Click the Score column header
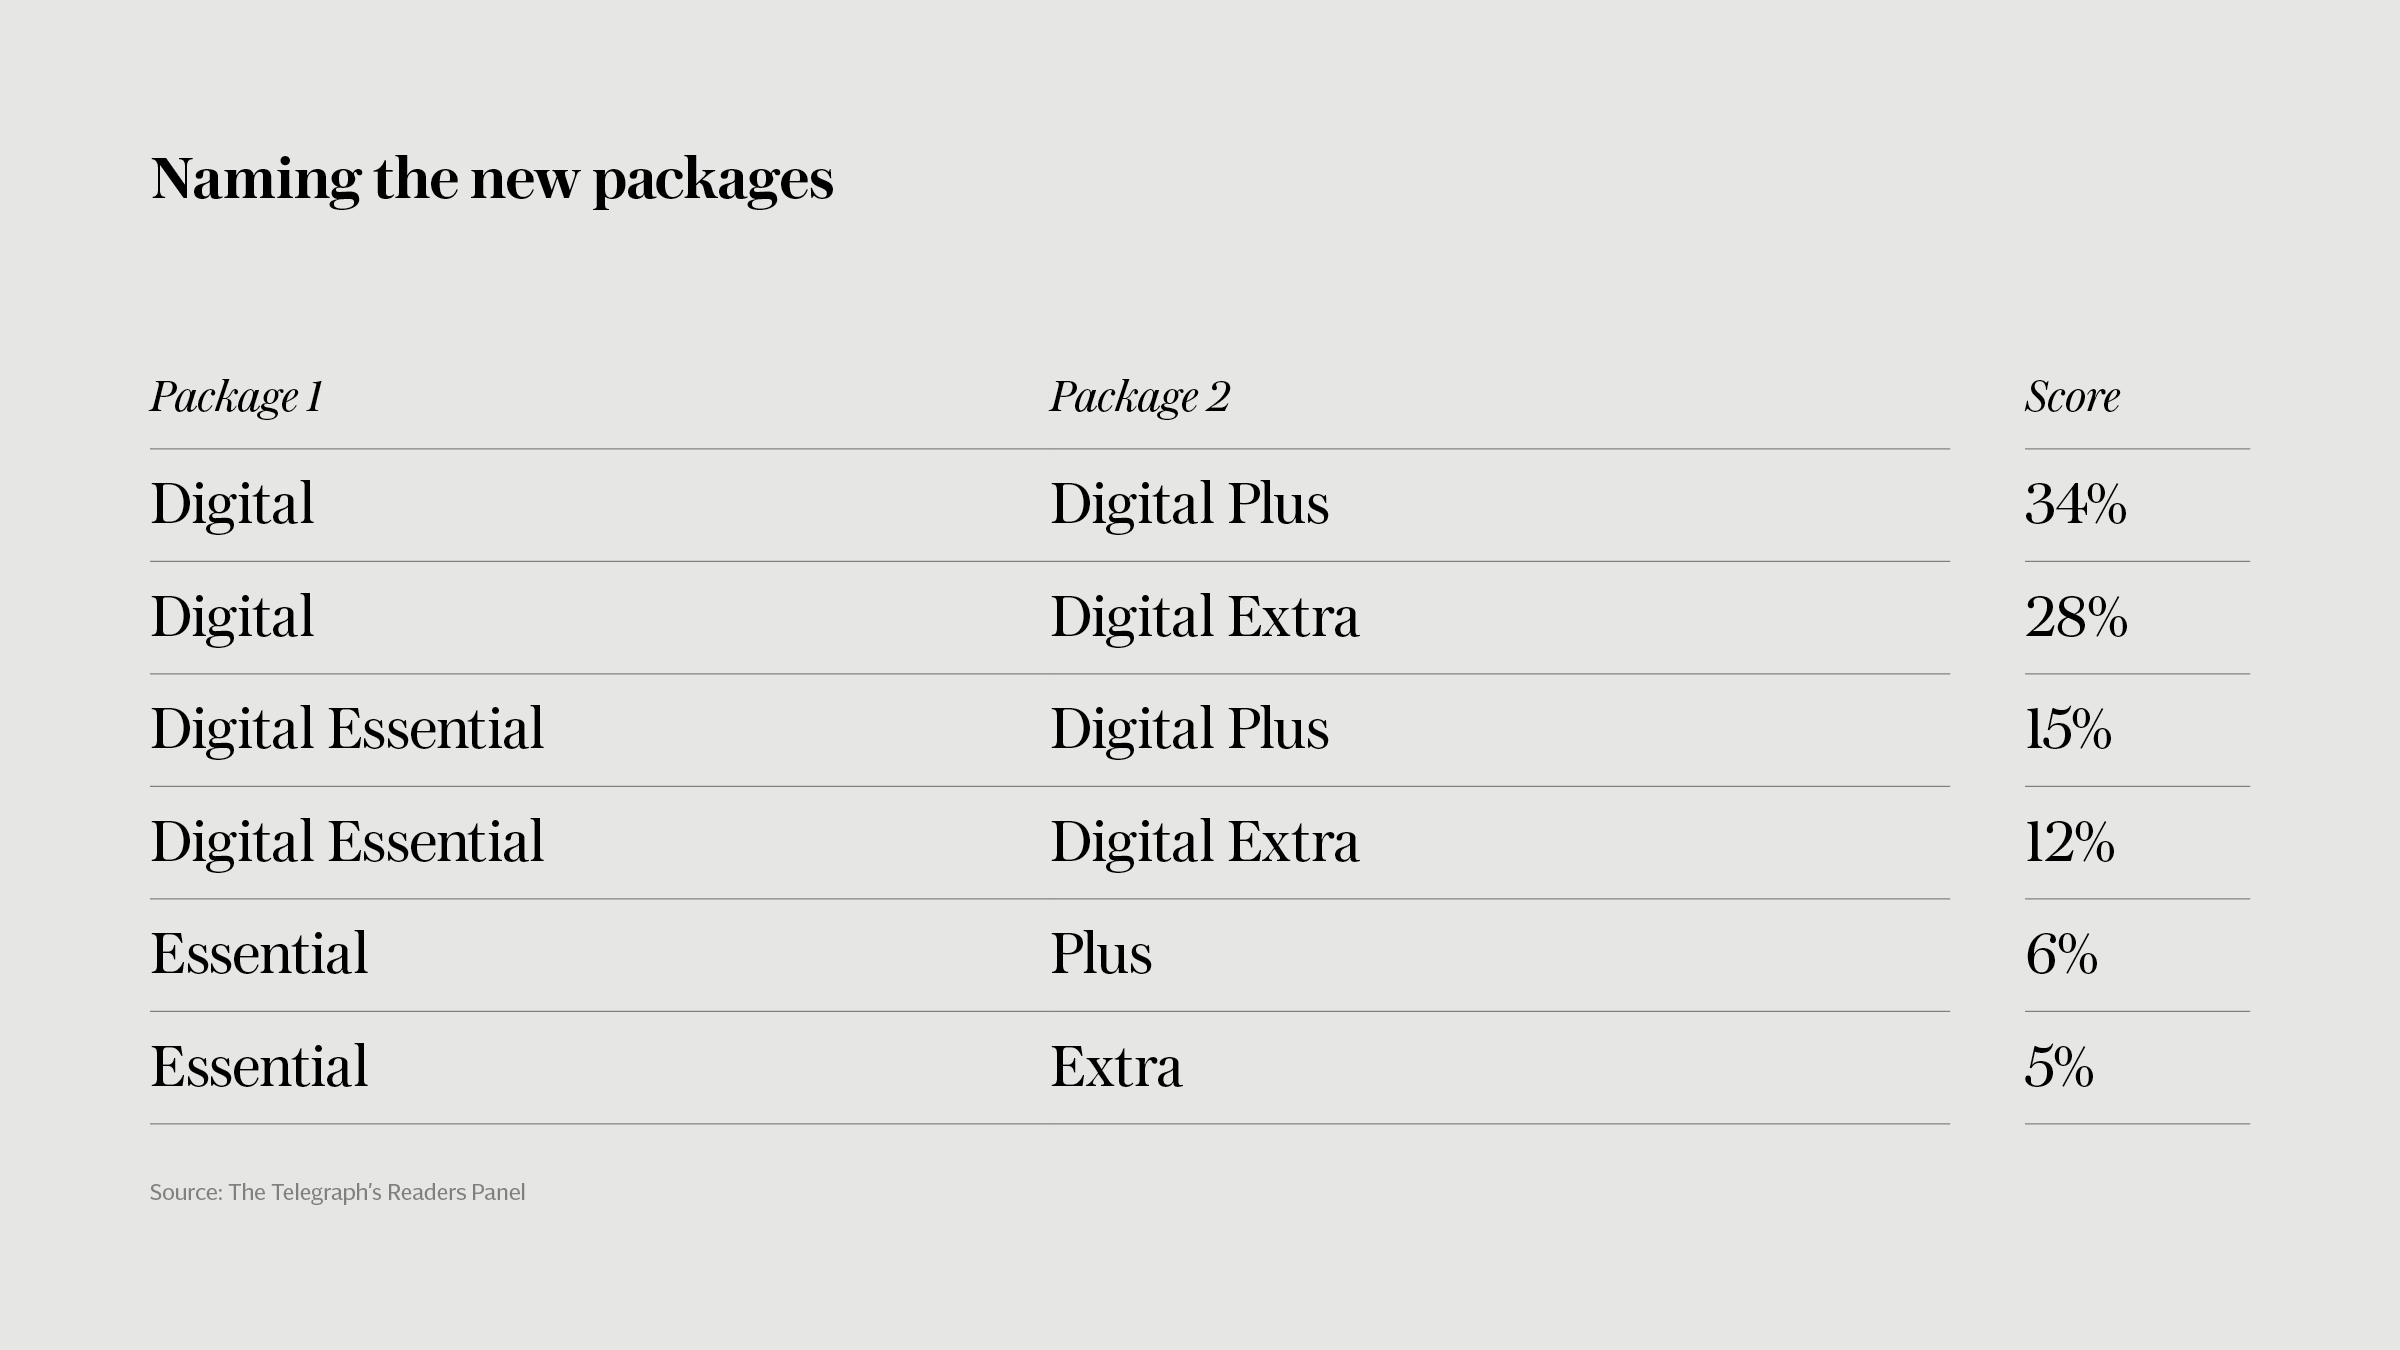The width and height of the screenshot is (2400, 1350). click(2072, 397)
